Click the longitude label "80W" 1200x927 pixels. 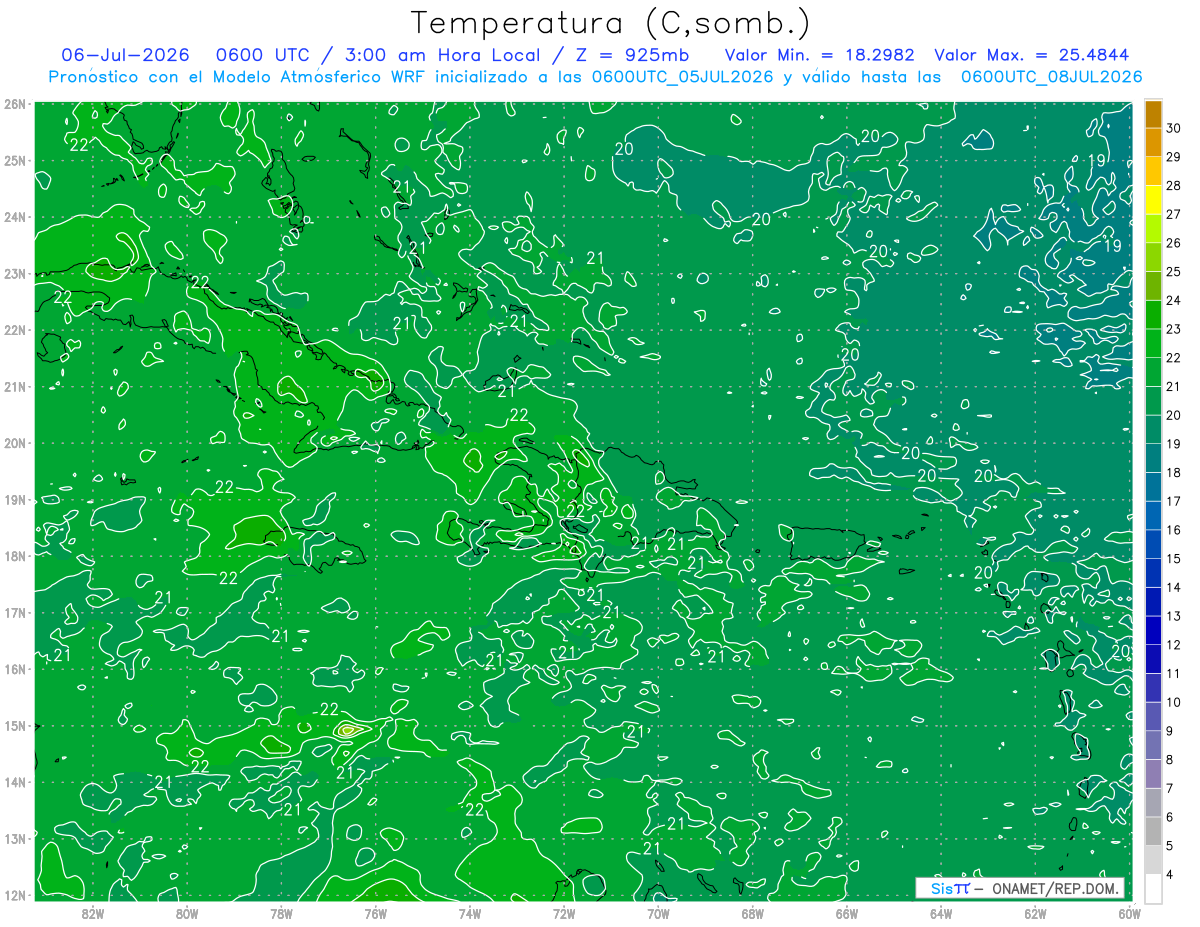[x=187, y=913]
